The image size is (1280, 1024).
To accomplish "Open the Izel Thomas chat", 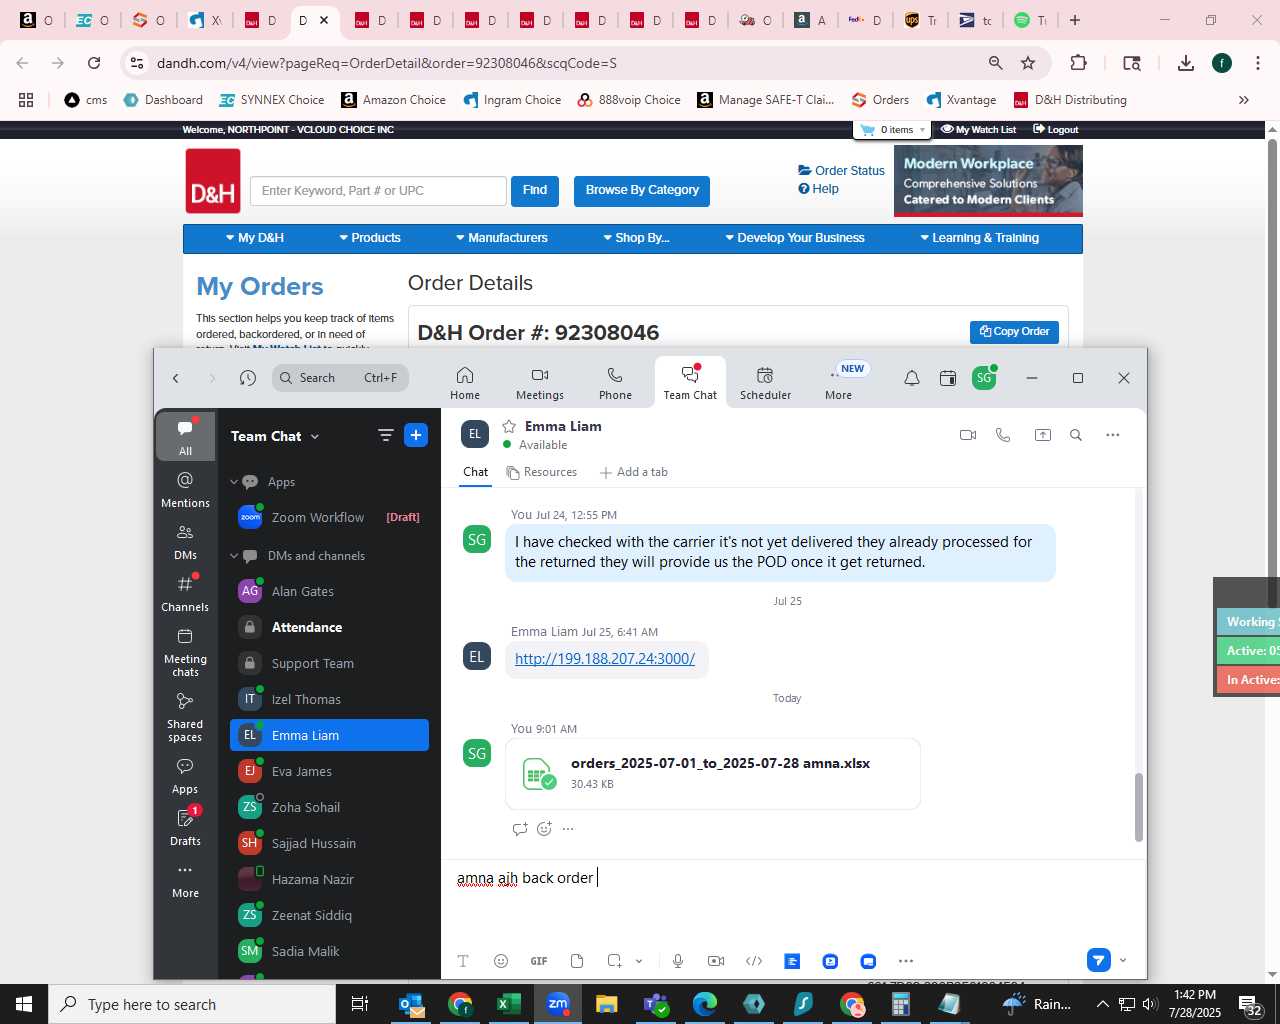I will point(329,699).
